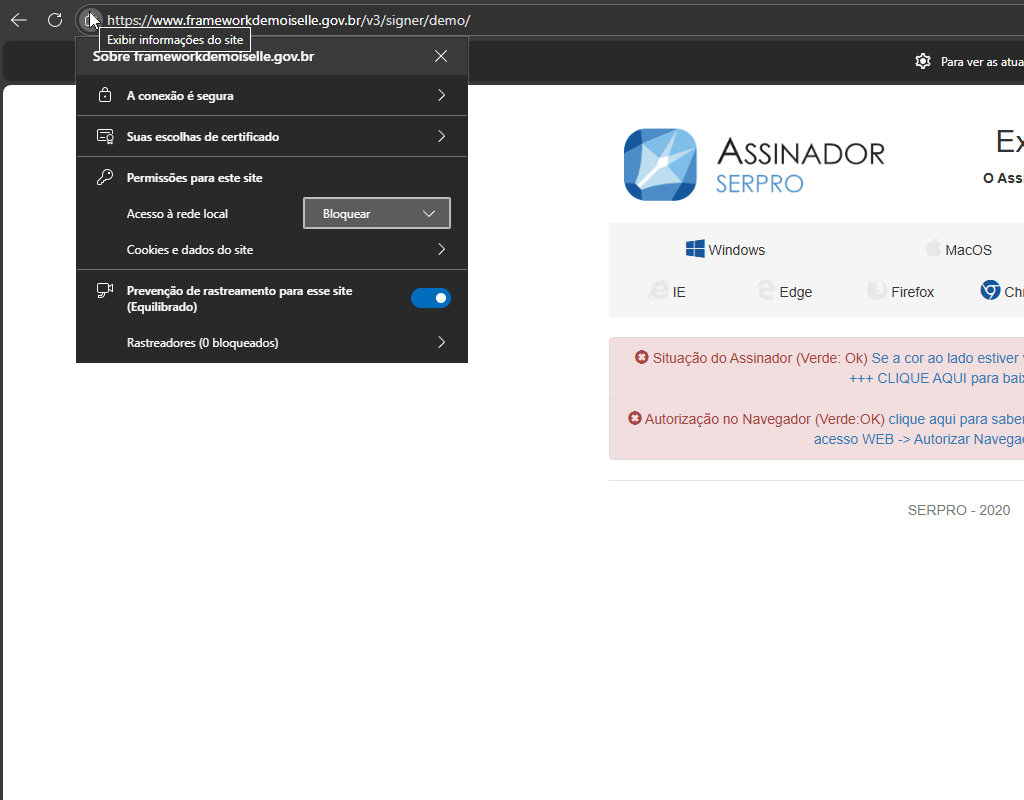Click the IE browser icon
Viewport: 1024px width, 800px height.
pyautogui.click(x=658, y=291)
